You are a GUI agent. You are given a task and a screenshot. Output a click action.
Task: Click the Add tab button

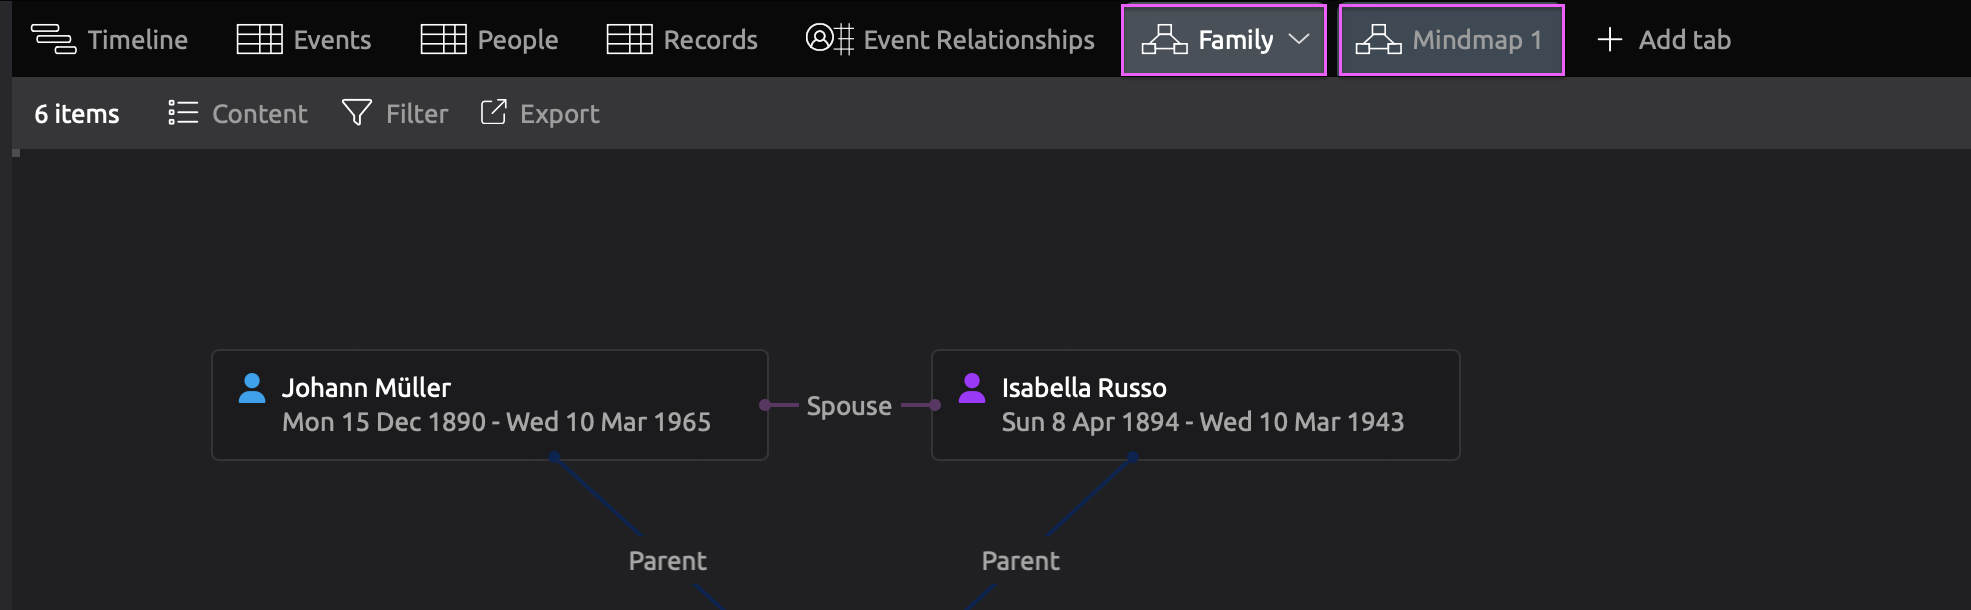tap(1664, 40)
